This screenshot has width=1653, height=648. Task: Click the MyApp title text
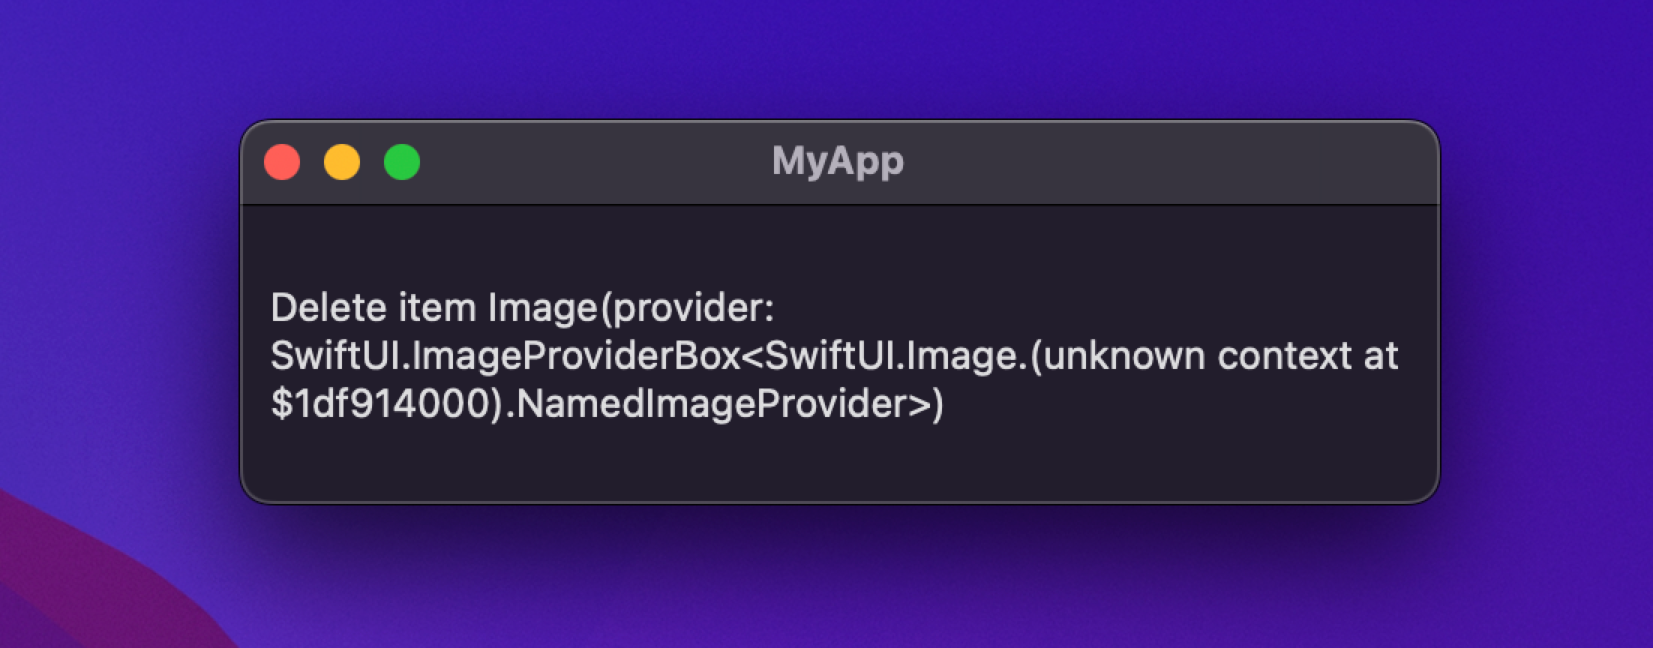(838, 160)
